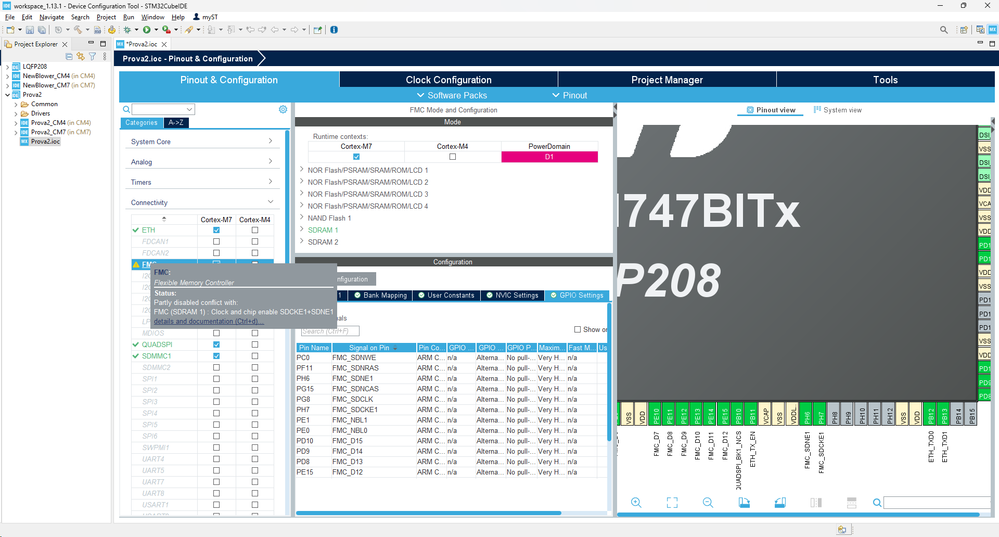Expand SDRAM 1 mode
999x537 pixels.
pyautogui.click(x=302, y=230)
